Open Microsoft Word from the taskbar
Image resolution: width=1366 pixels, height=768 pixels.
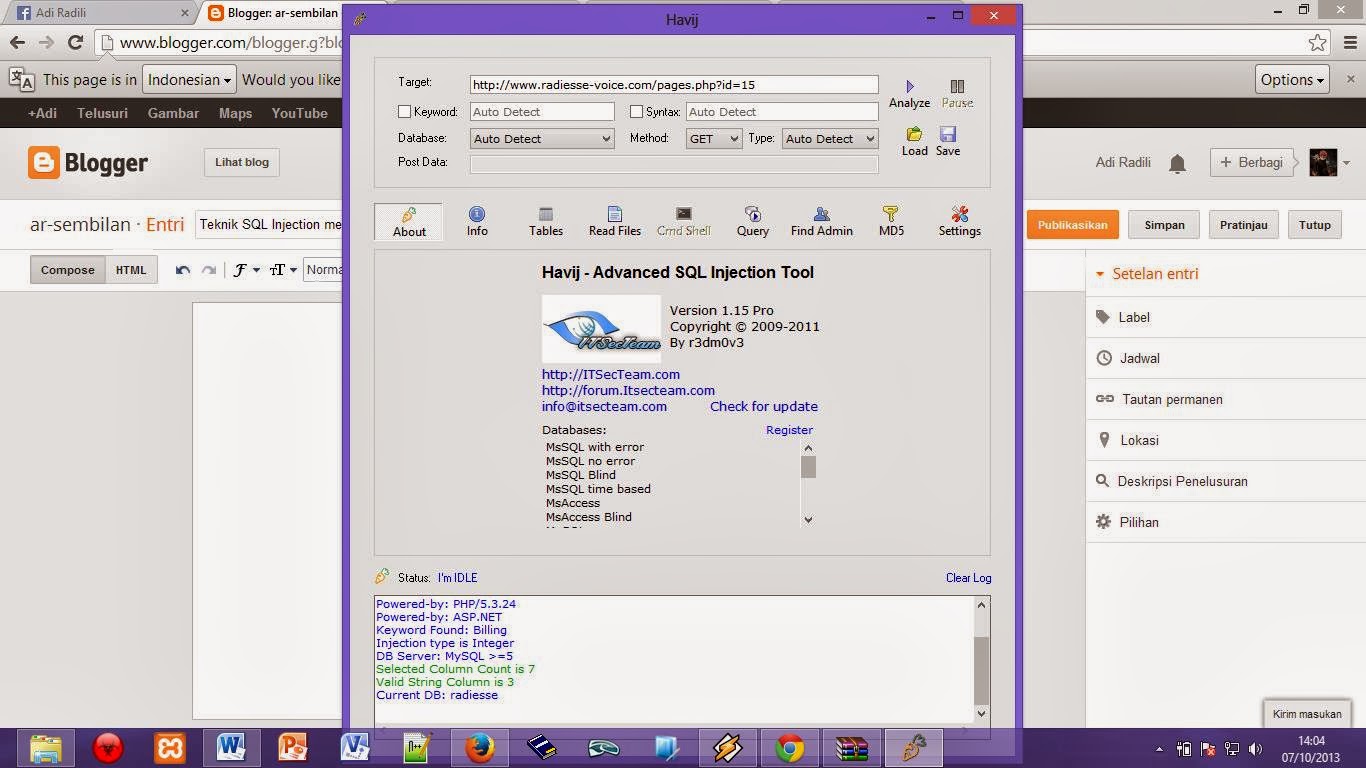pyautogui.click(x=231, y=747)
